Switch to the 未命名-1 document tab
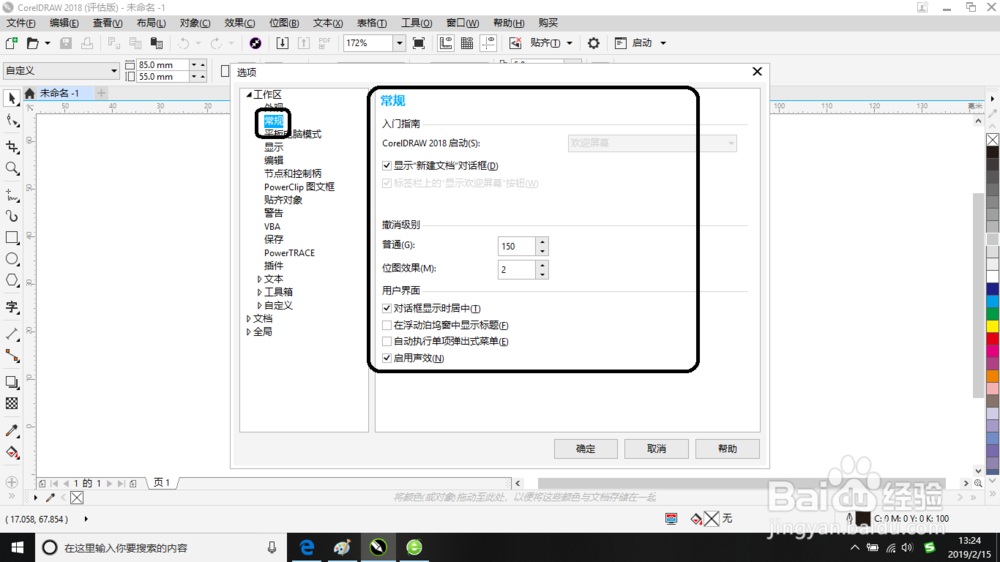 tap(59, 93)
